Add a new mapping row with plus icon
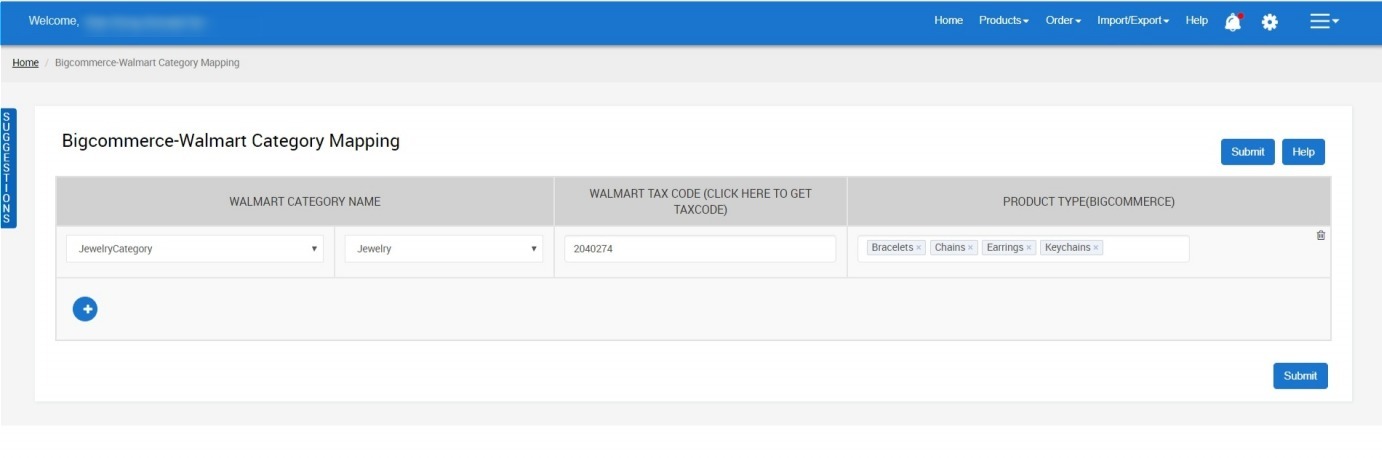The image size is (1382, 458). click(85, 309)
